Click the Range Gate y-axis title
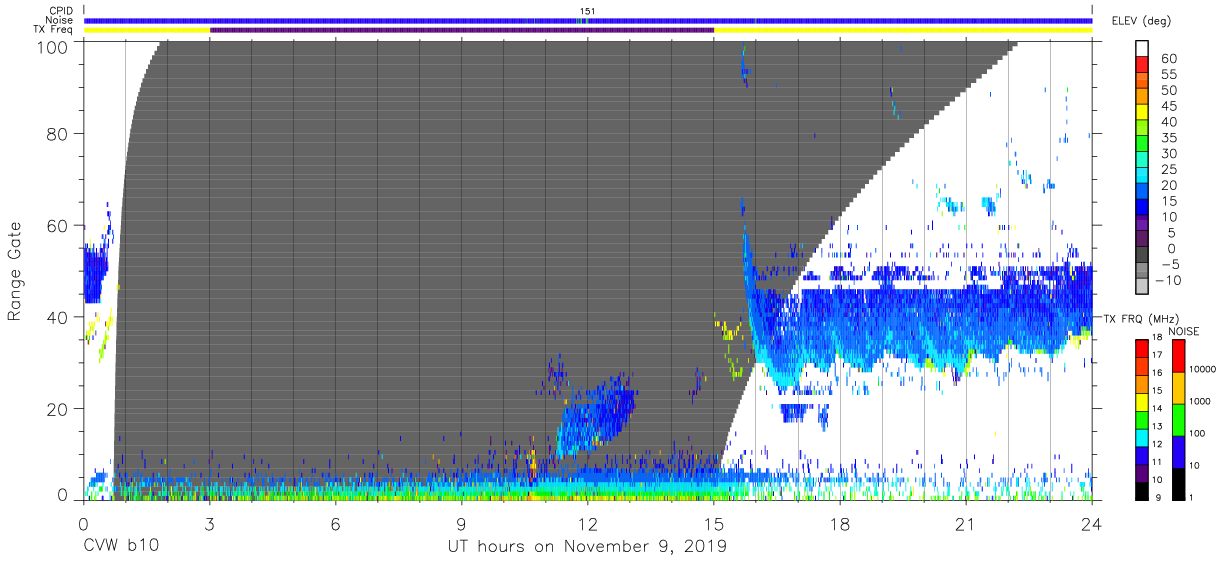Image resolution: width=1228 pixels, height=567 pixels. pos(16,270)
